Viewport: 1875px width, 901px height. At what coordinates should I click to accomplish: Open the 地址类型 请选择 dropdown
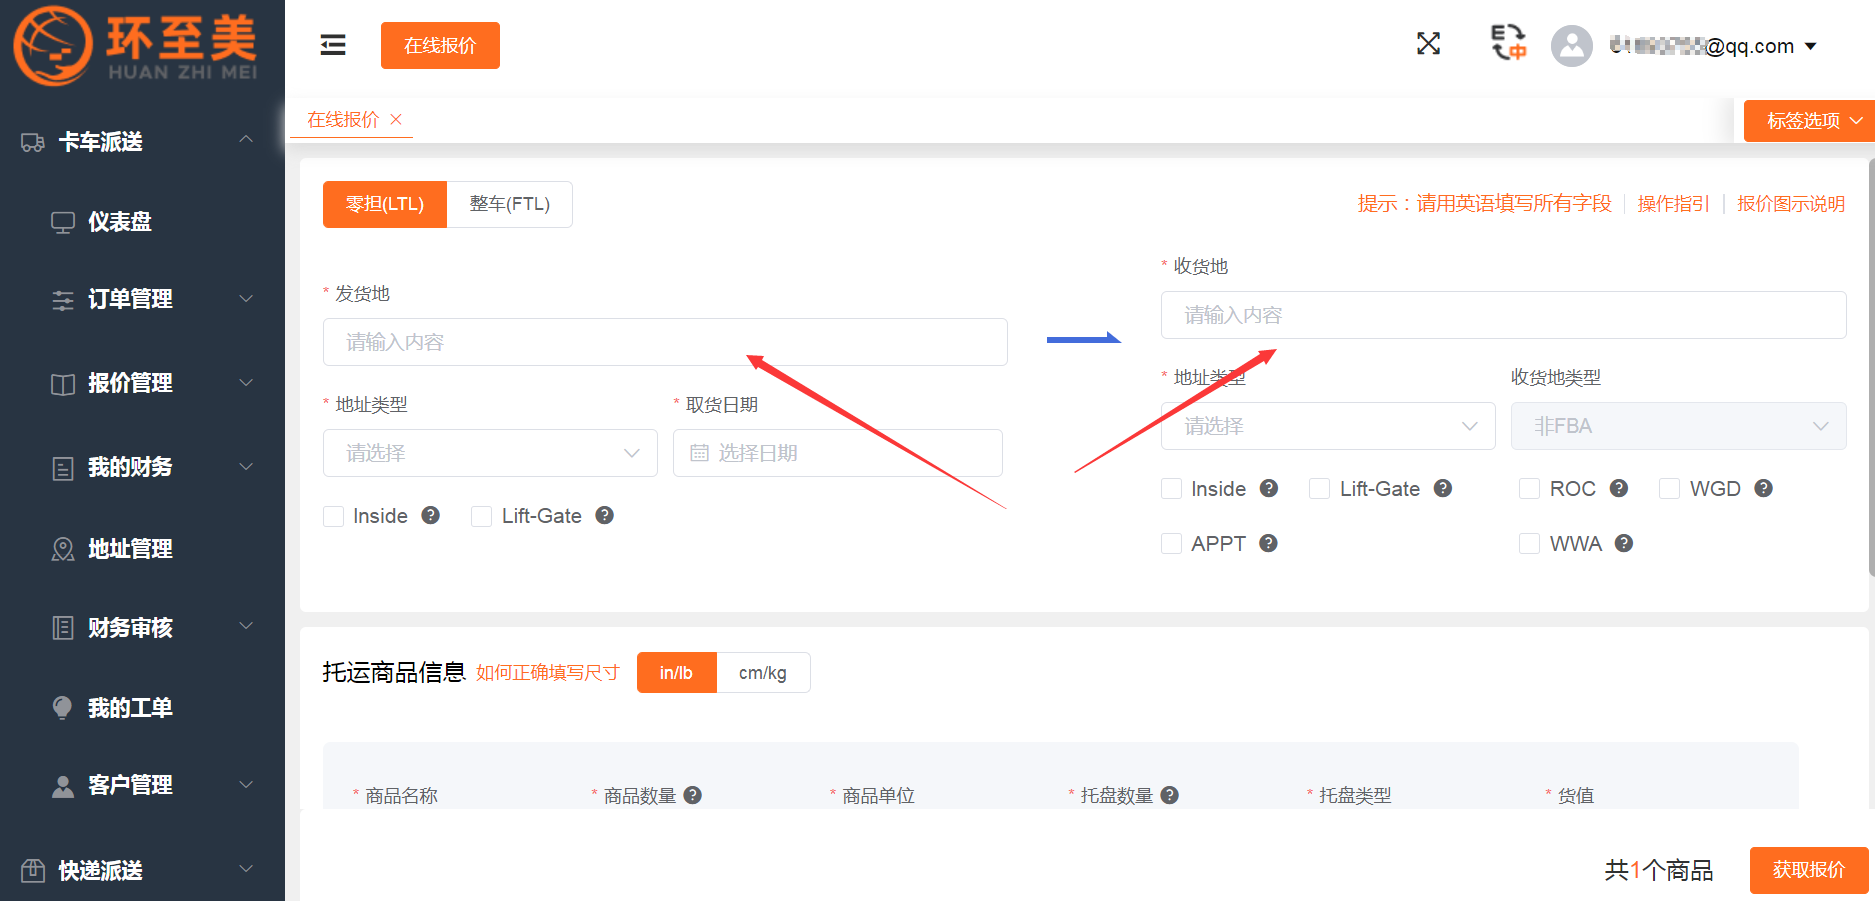(1327, 426)
